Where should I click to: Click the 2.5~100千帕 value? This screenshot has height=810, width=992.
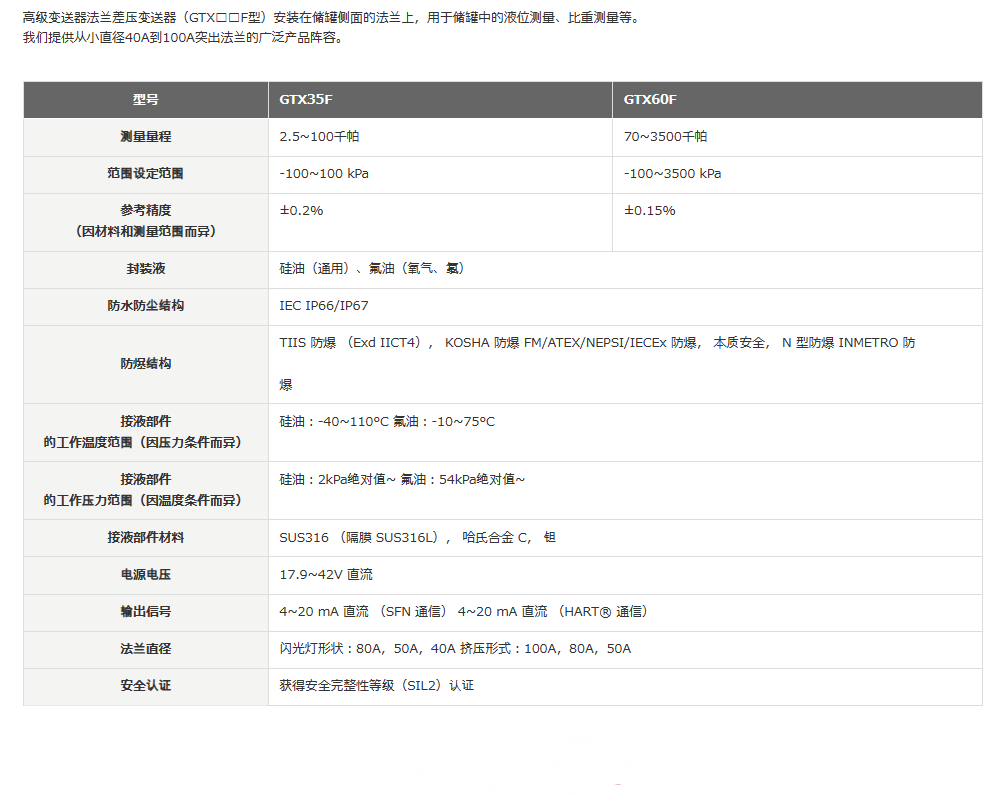(x=319, y=137)
